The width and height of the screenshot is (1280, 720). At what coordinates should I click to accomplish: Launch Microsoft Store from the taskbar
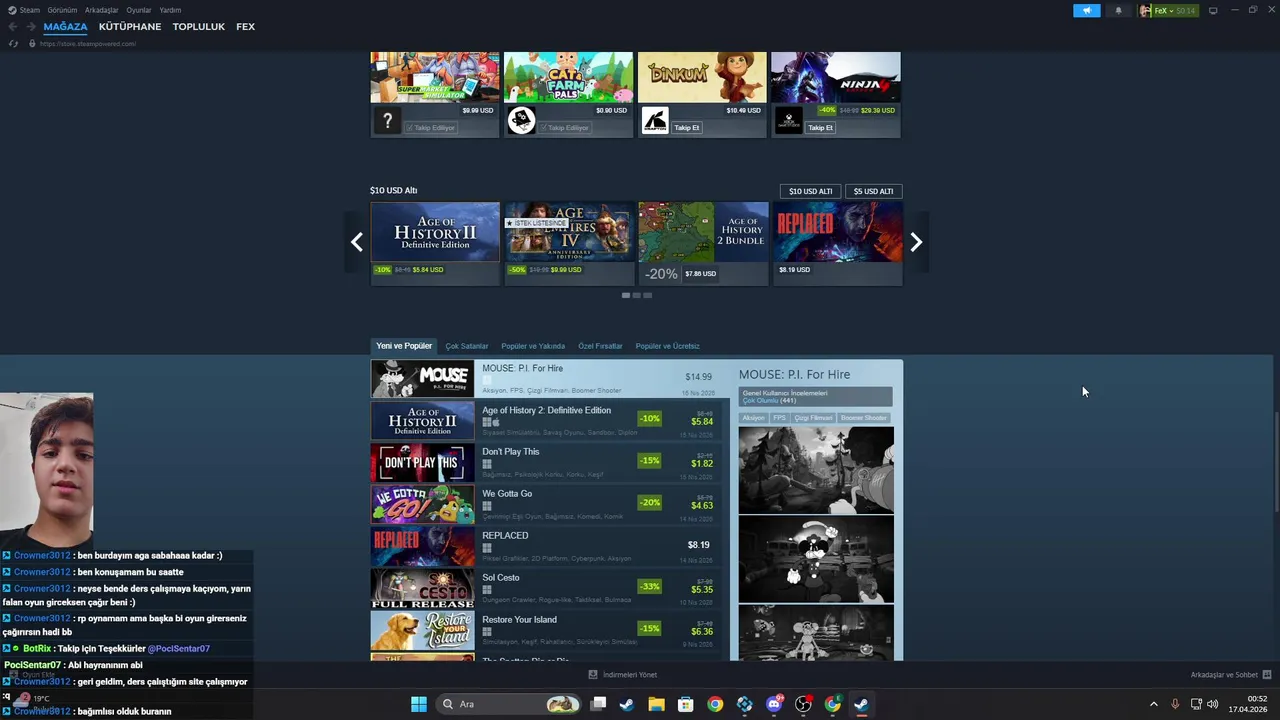pyautogui.click(x=686, y=704)
